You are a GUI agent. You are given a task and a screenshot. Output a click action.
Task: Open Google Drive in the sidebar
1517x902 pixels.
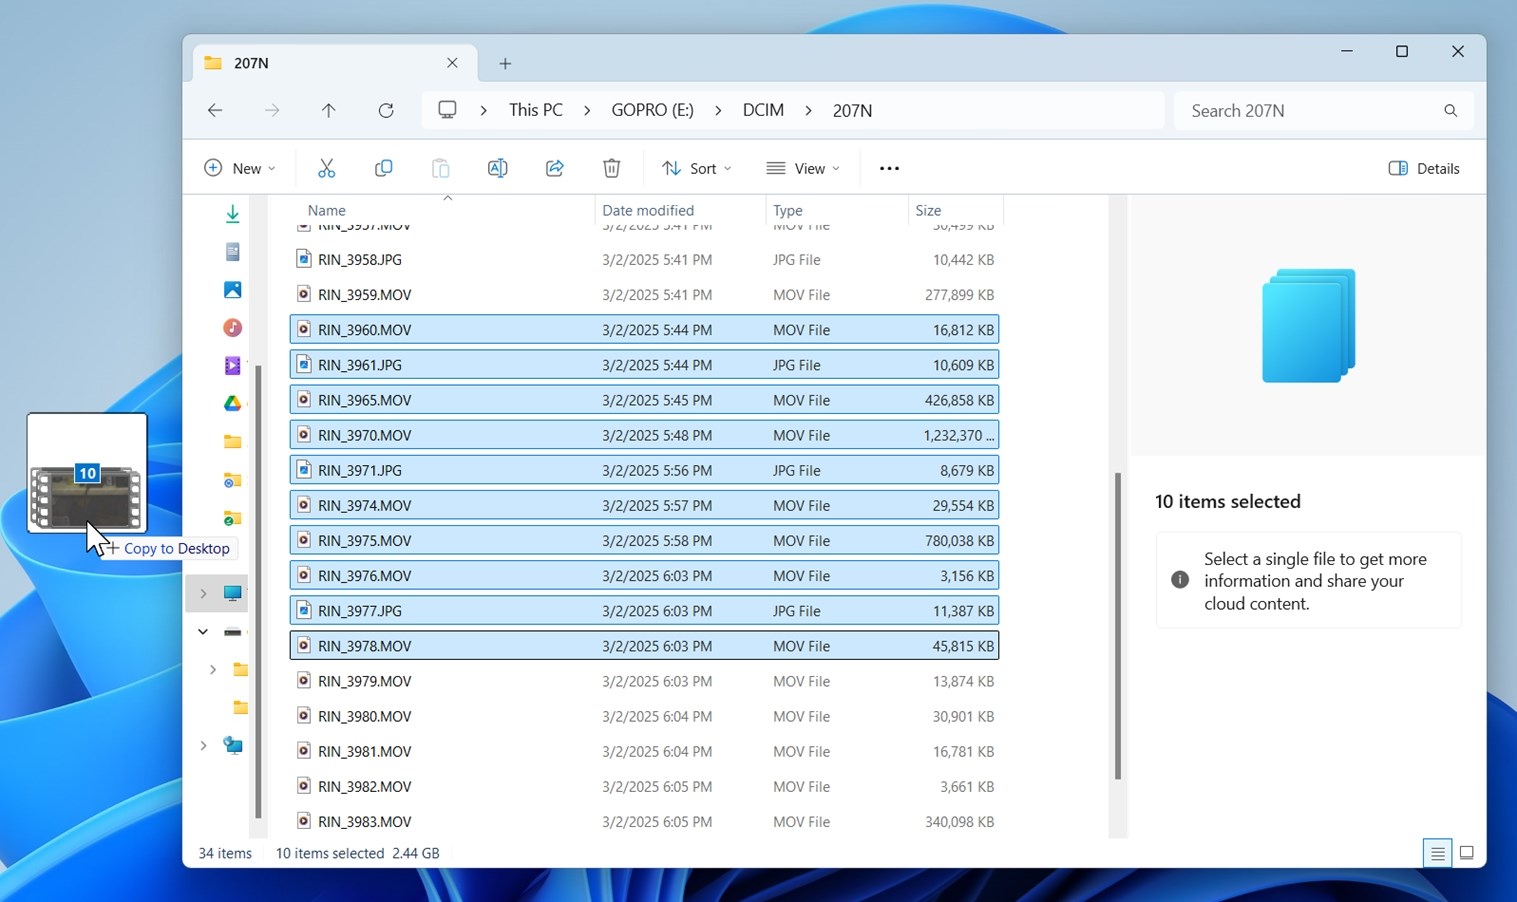point(232,403)
